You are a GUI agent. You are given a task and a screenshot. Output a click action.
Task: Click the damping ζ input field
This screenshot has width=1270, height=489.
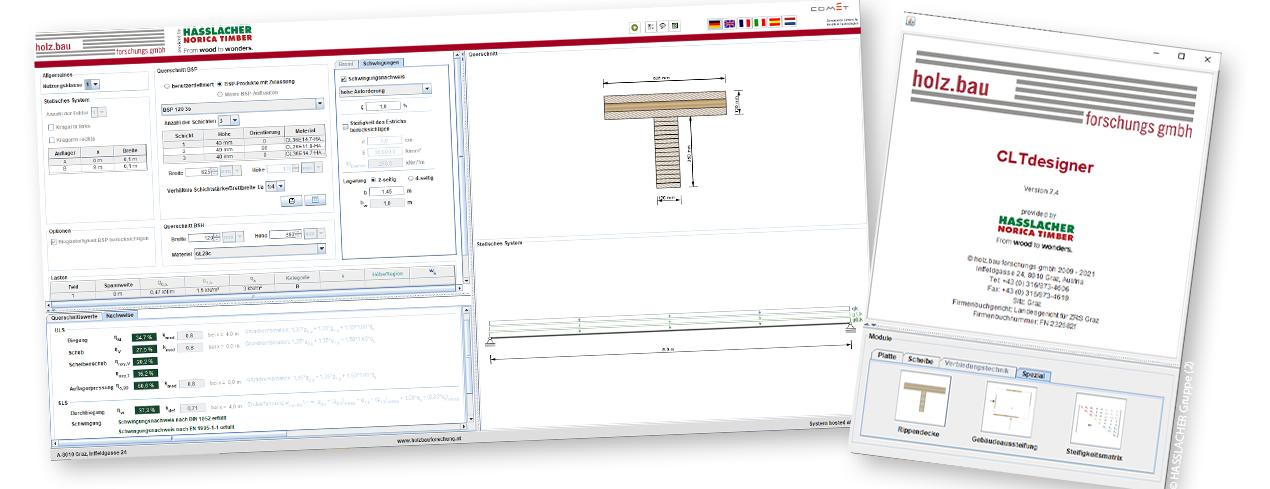pos(382,106)
